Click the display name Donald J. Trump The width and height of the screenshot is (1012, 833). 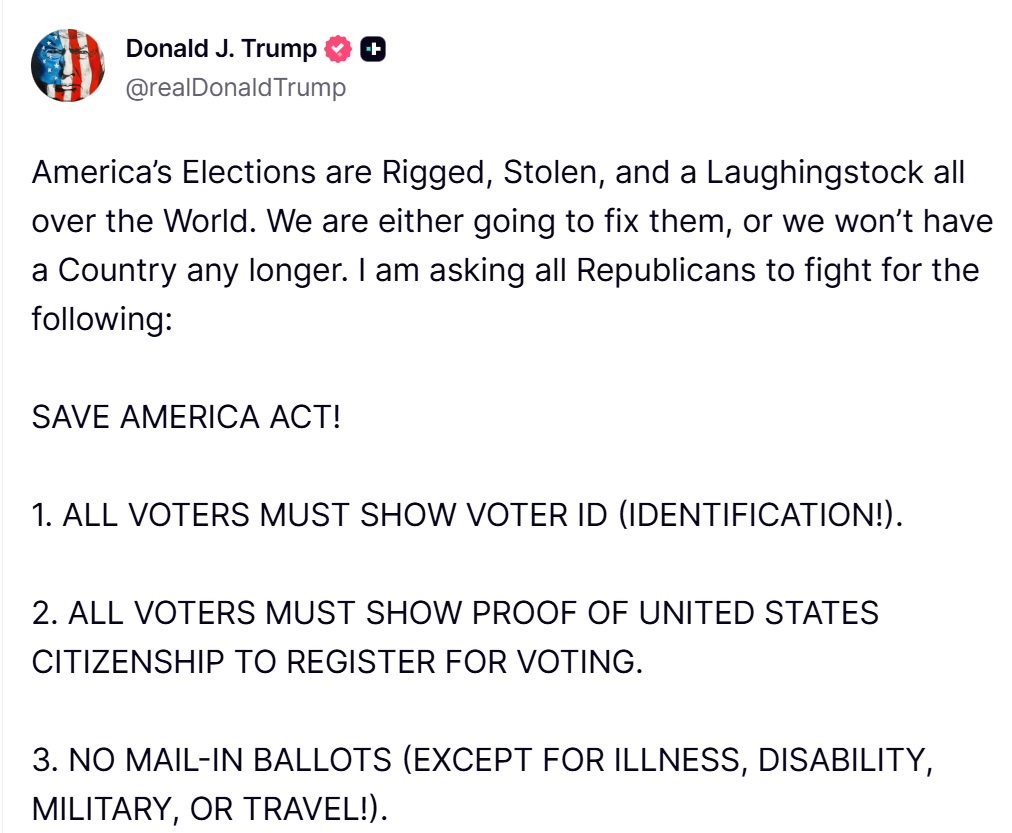click(x=221, y=48)
